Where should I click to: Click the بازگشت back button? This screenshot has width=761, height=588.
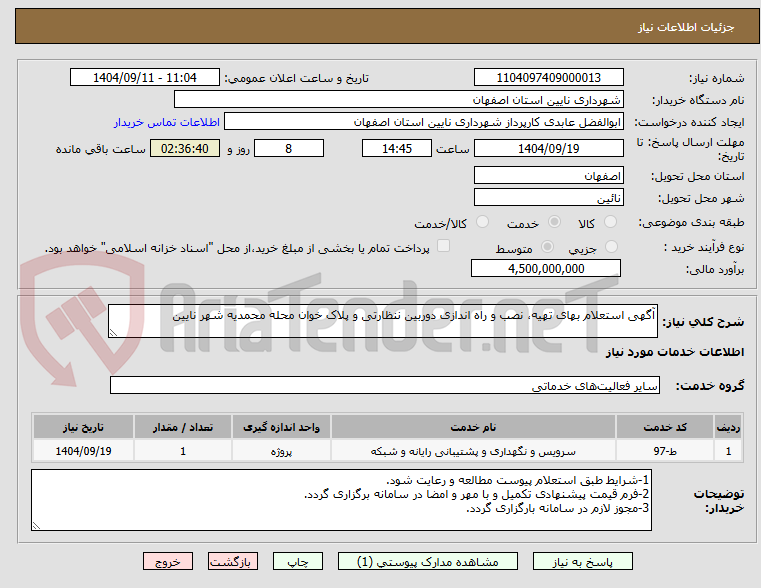click(x=232, y=561)
